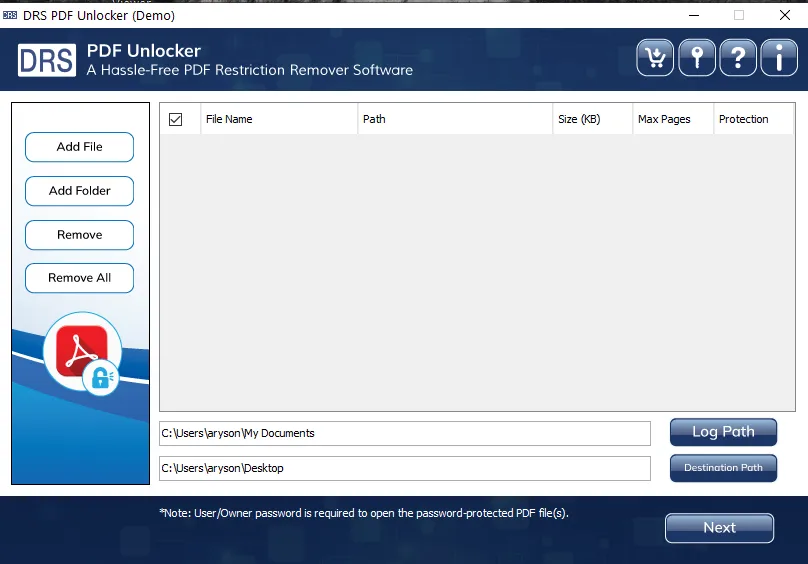Open help via question mark icon
The height and width of the screenshot is (564, 808).
coord(738,58)
